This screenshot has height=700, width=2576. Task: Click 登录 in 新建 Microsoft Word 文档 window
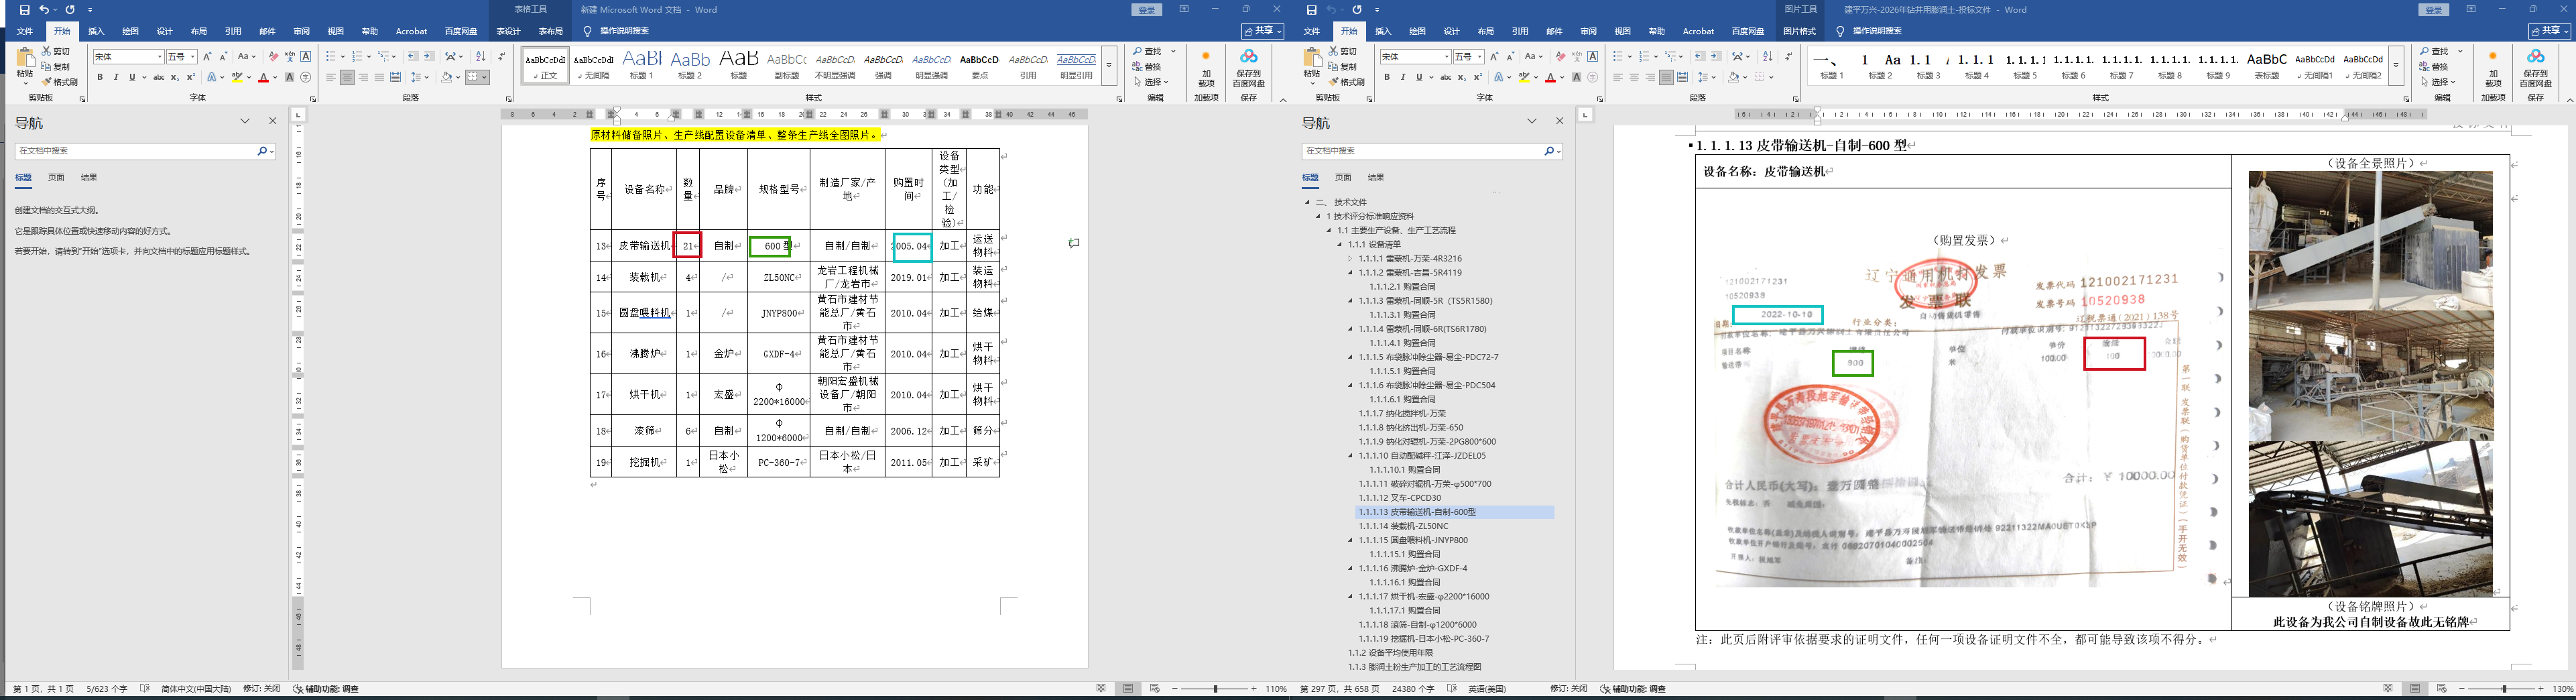(1147, 10)
